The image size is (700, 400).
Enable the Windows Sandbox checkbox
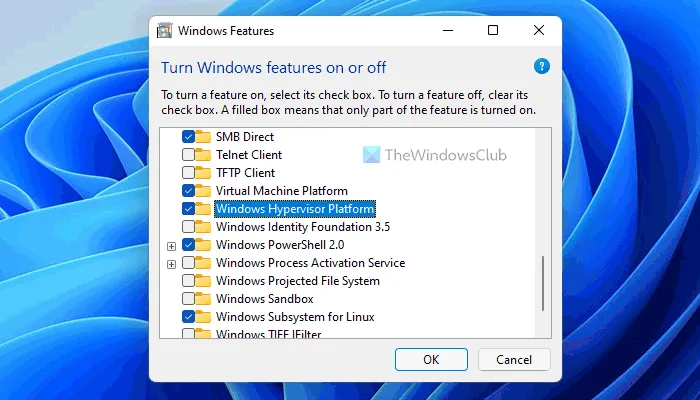188,299
